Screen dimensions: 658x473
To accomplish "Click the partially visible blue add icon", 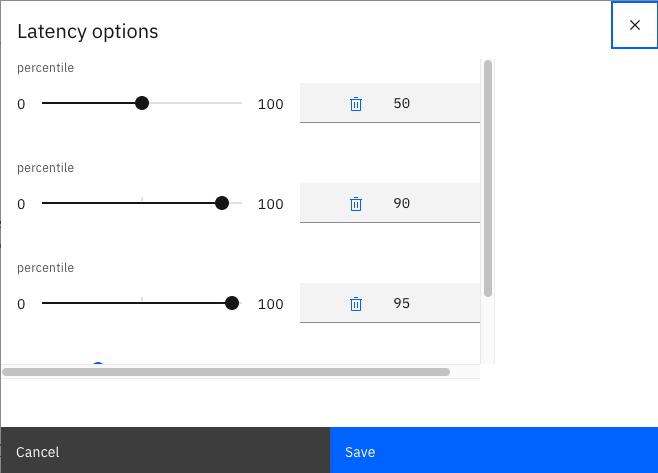I will coord(98,363).
